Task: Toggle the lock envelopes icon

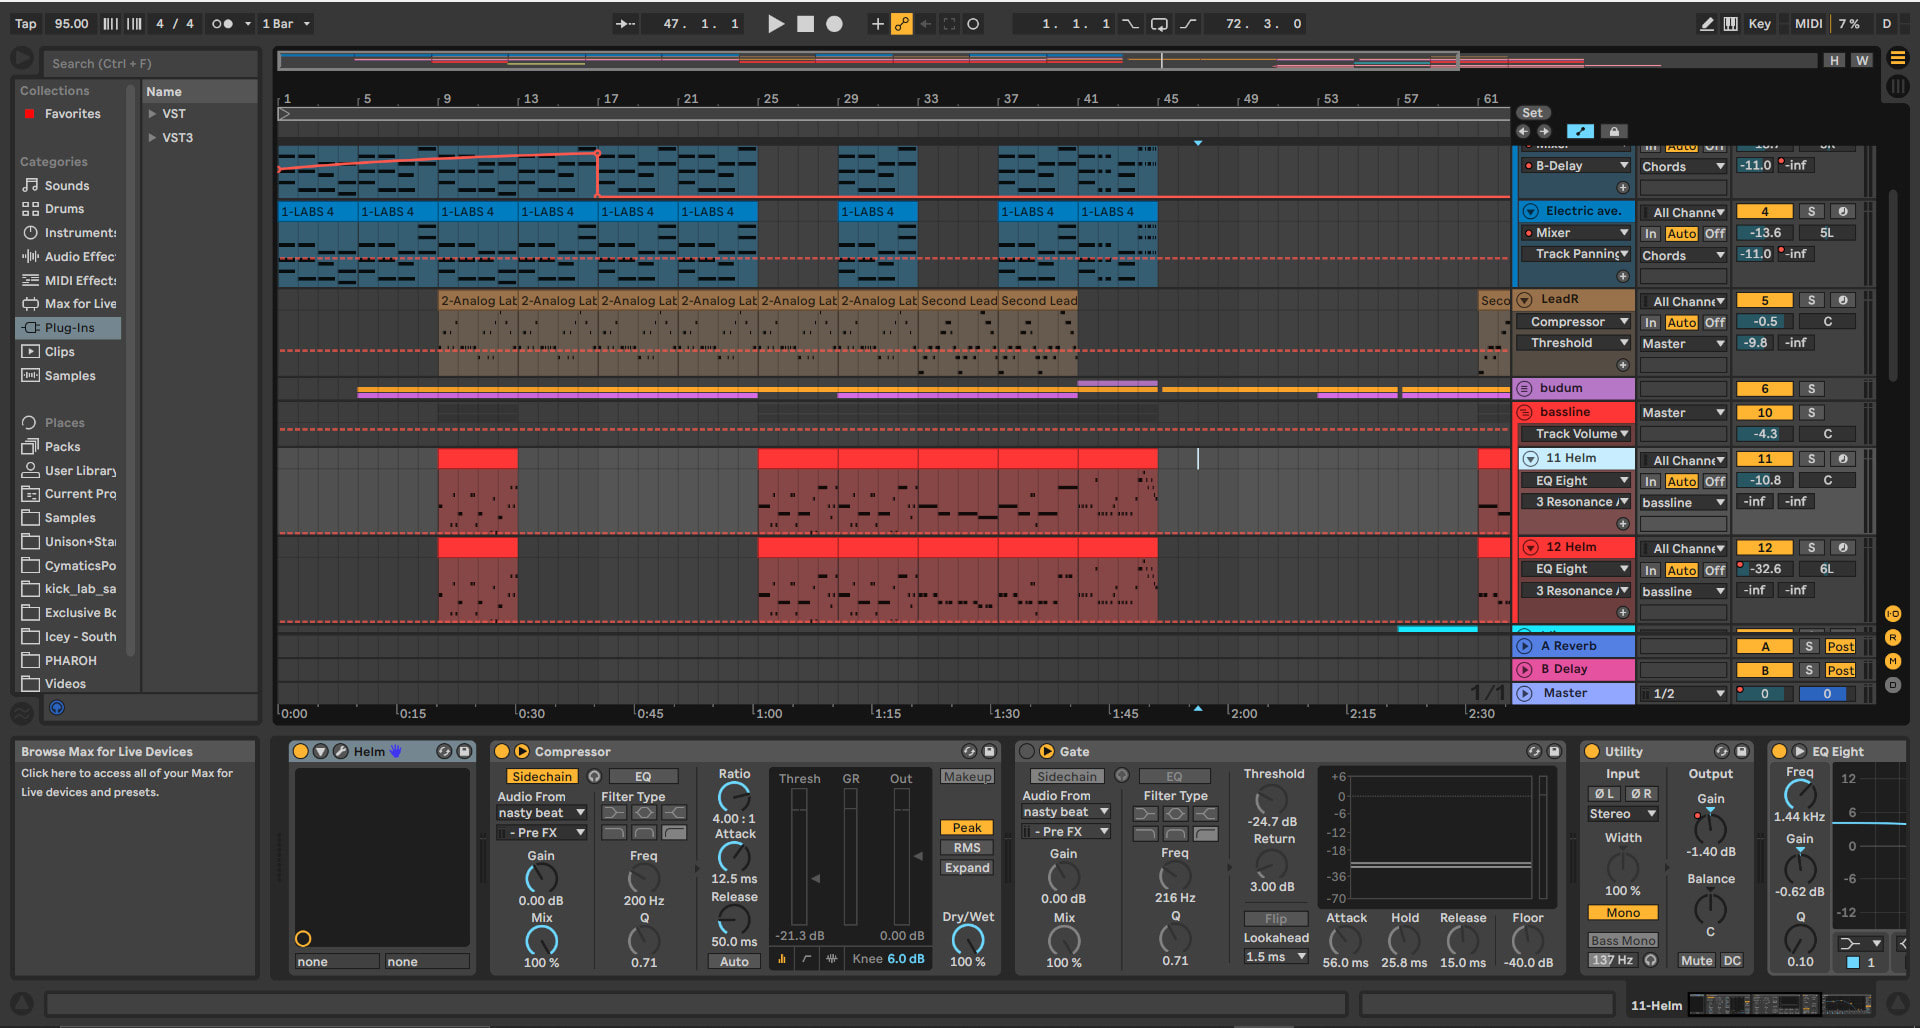Action: (1613, 131)
